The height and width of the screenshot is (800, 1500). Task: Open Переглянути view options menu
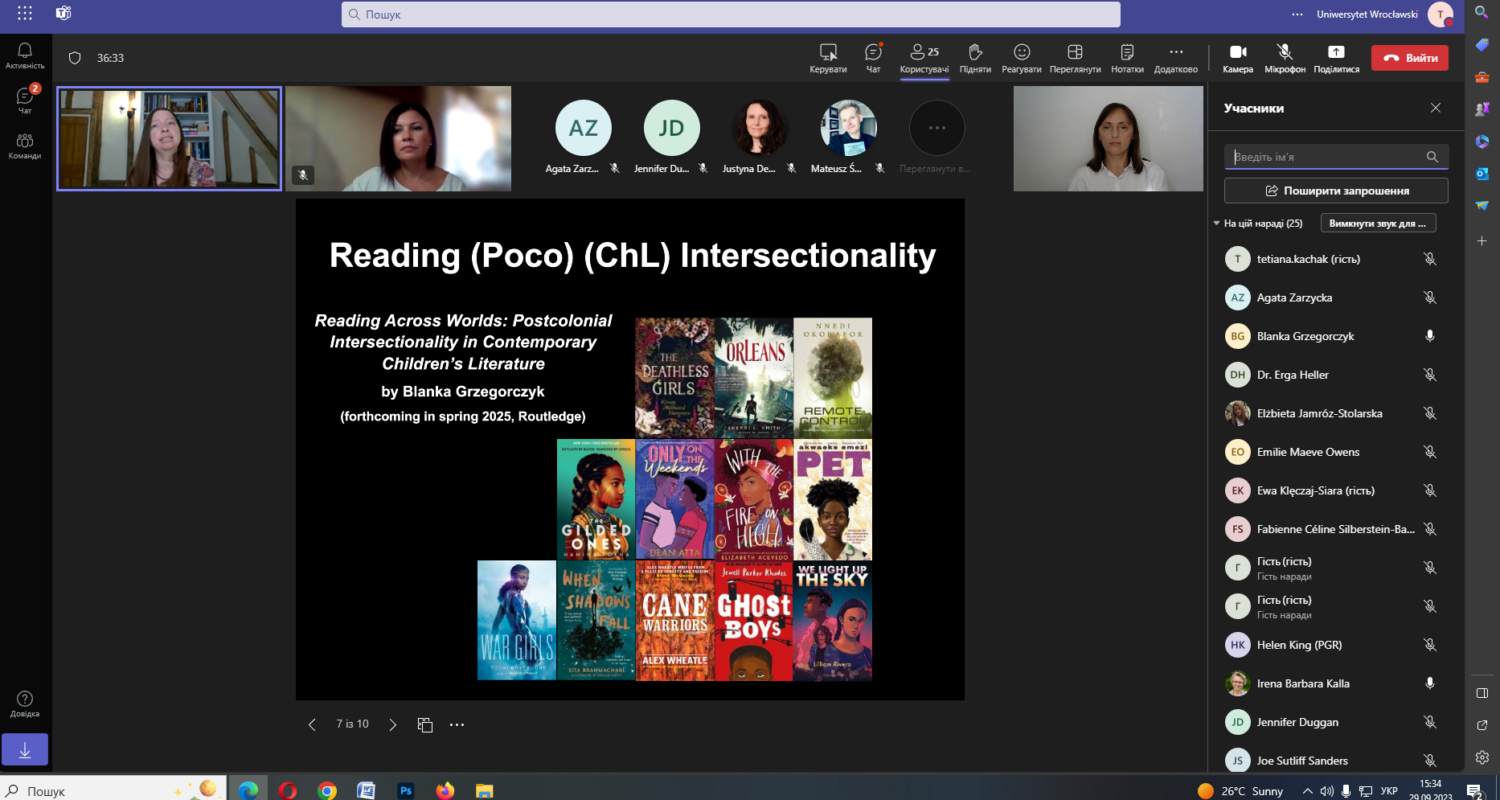point(1075,58)
